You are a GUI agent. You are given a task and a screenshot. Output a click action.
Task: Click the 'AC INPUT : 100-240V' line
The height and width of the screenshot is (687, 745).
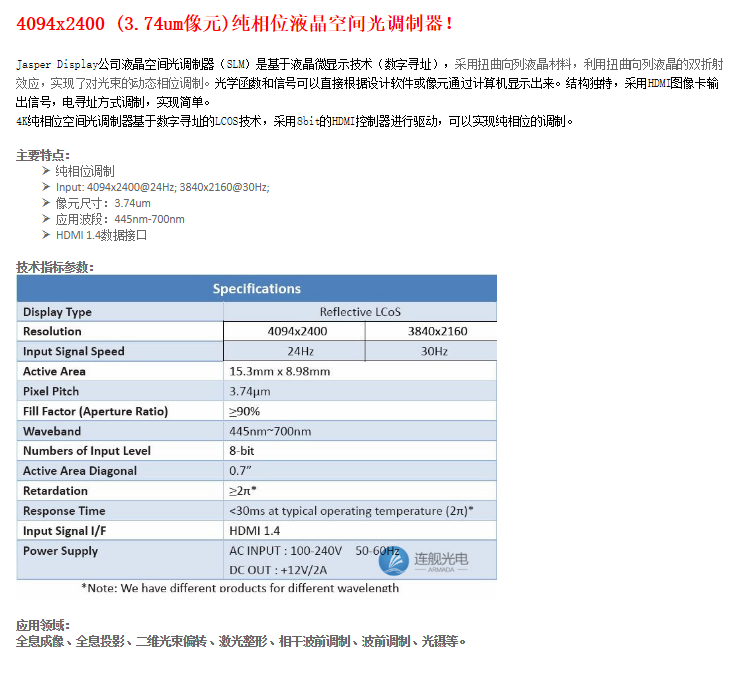click(x=314, y=551)
